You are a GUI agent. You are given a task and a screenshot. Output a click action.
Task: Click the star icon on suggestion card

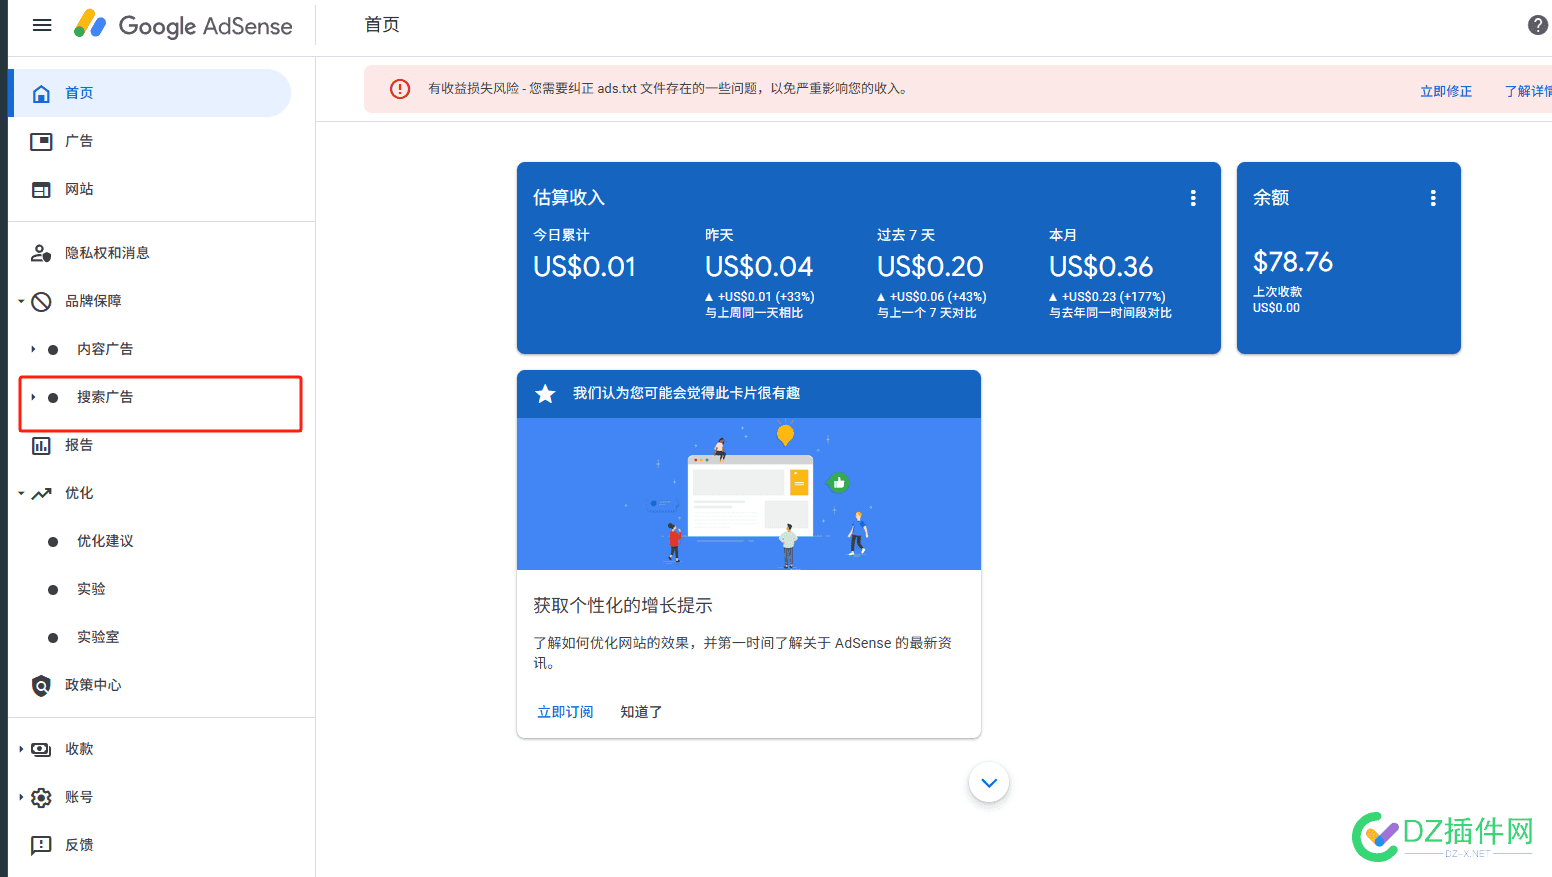545,394
